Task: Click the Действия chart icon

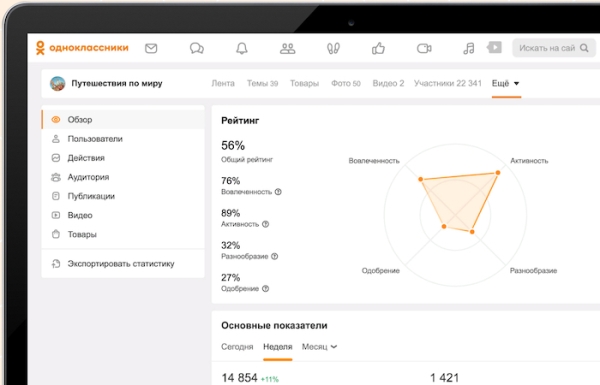Action: click(x=56, y=158)
